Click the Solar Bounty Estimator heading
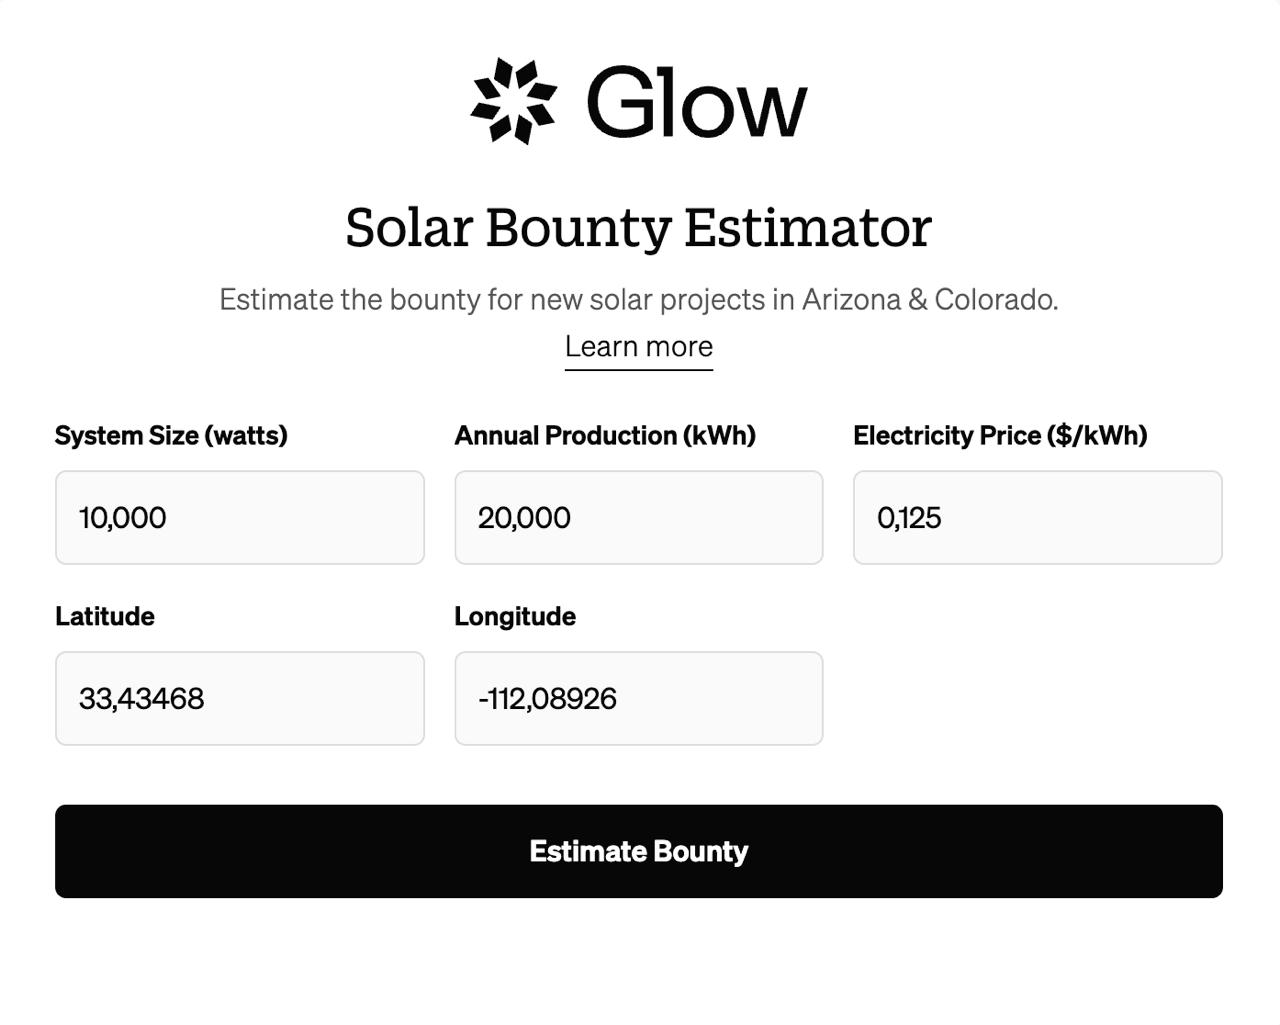This screenshot has width=1280, height=1025. pyautogui.click(x=638, y=227)
